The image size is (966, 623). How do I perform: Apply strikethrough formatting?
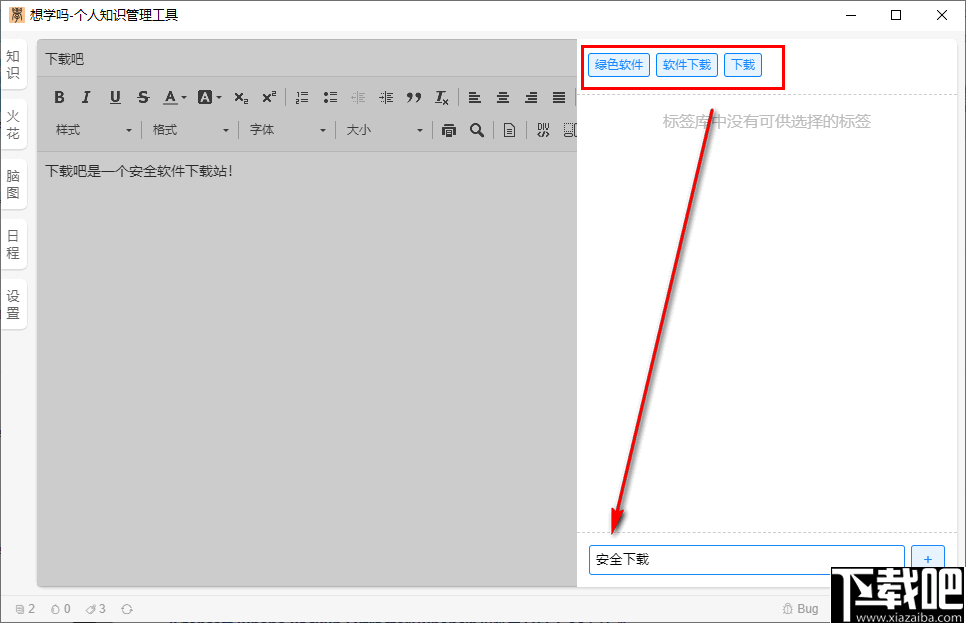(x=143, y=97)
